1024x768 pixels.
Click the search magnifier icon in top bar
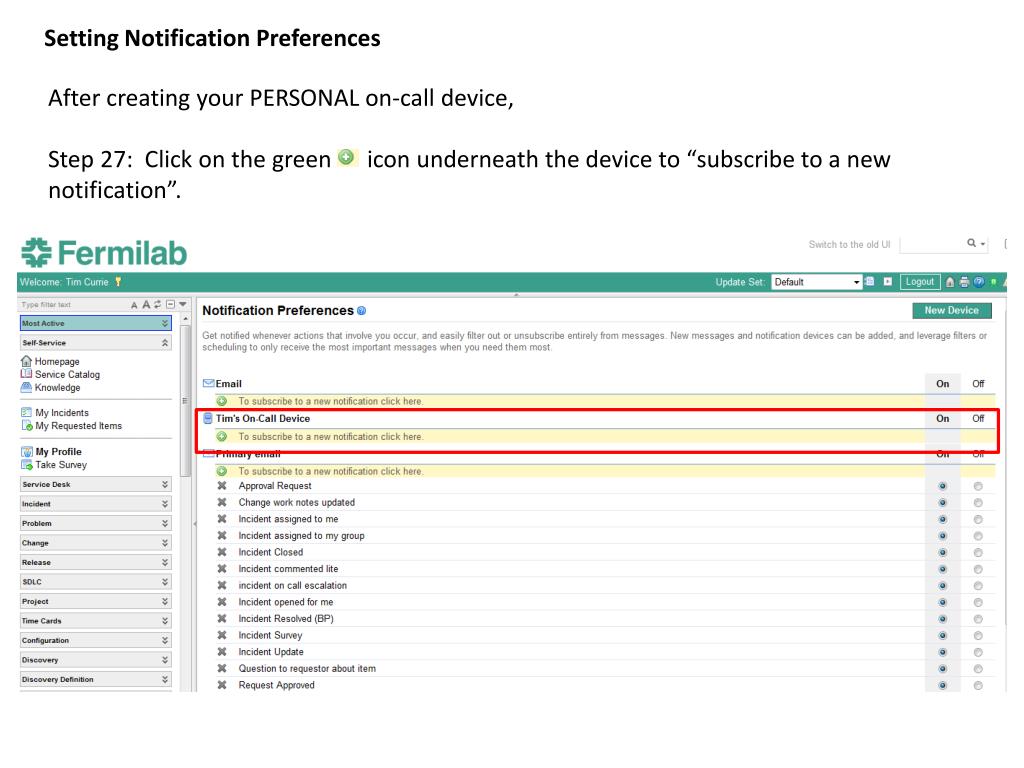pos(972,243)
